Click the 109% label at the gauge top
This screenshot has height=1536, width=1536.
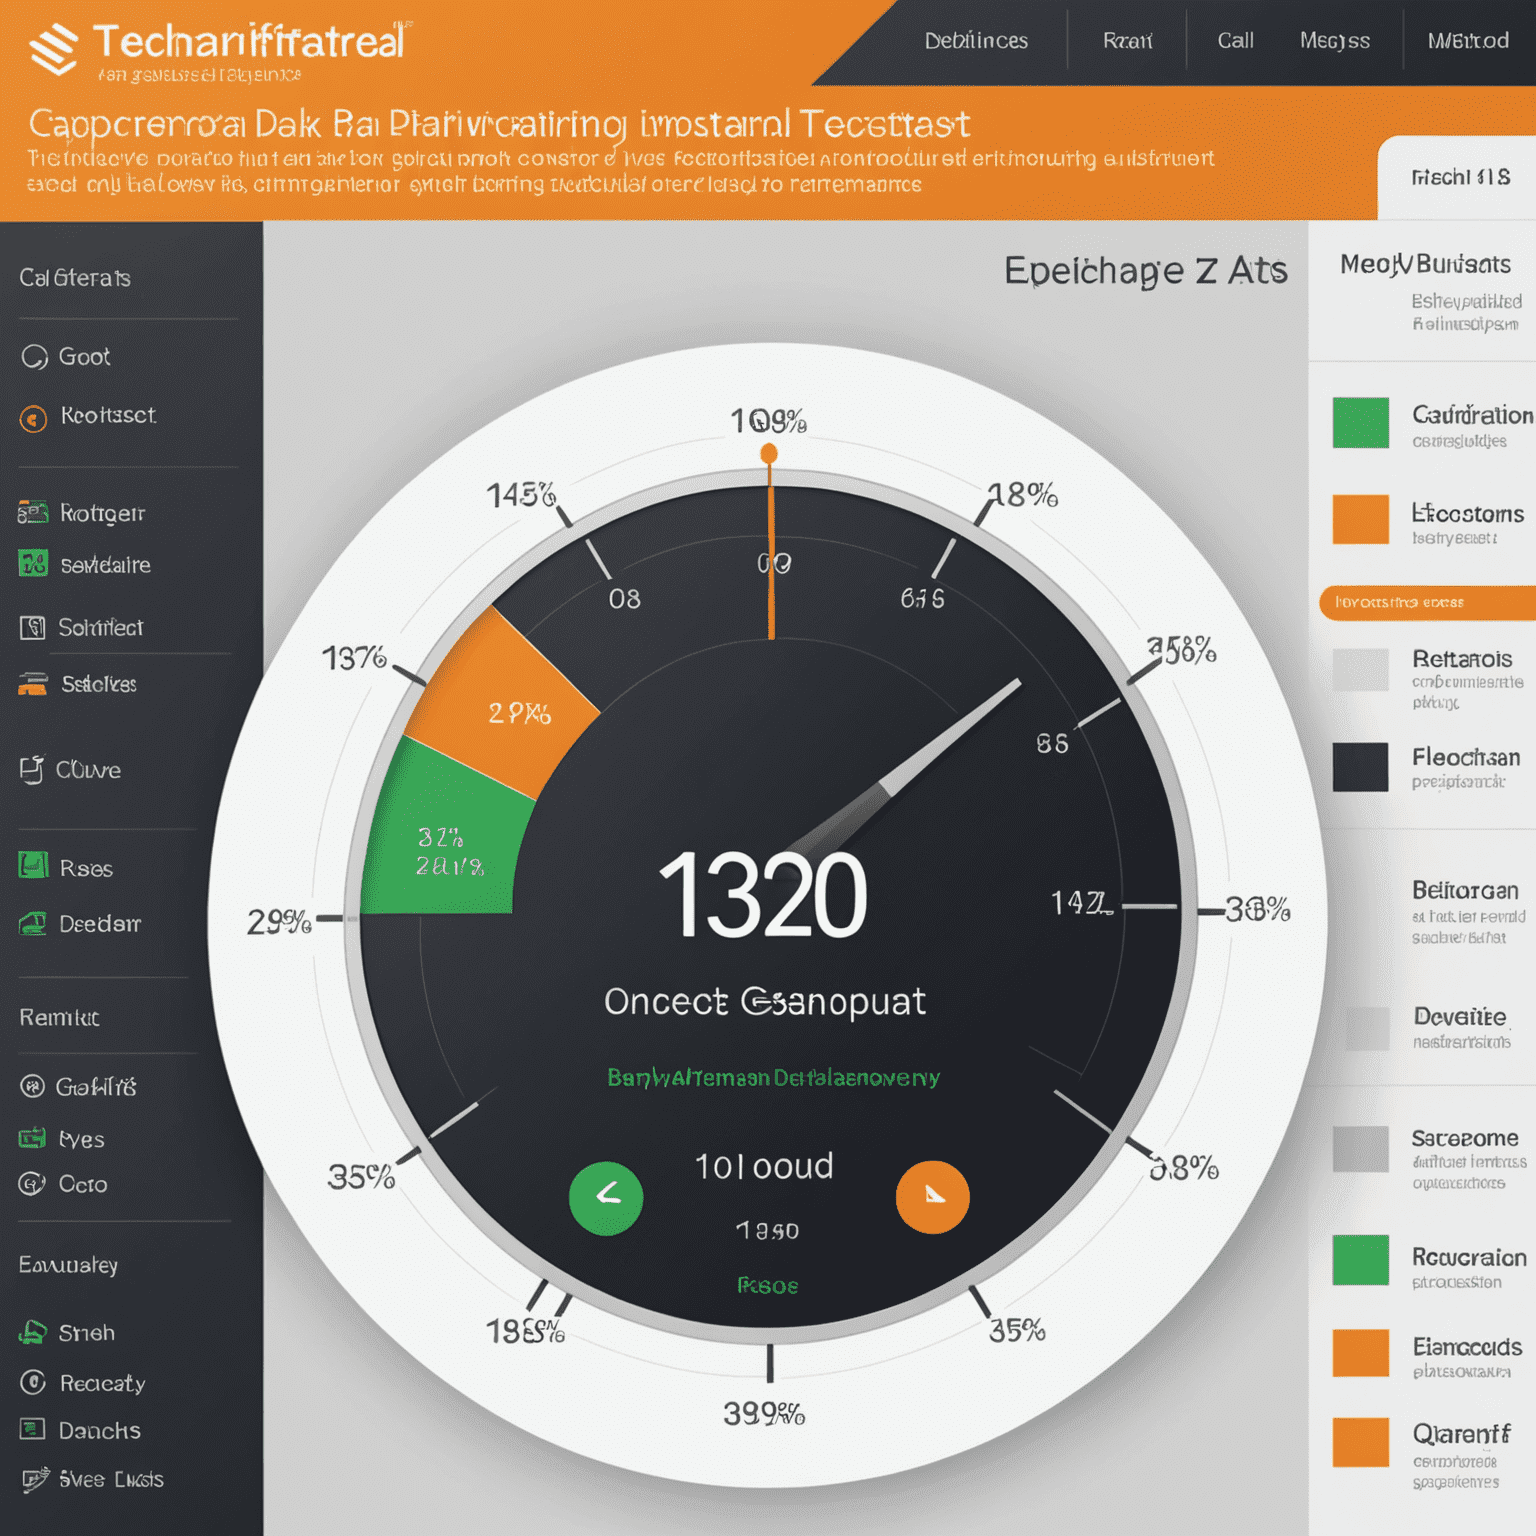click(x=768, y=421)
